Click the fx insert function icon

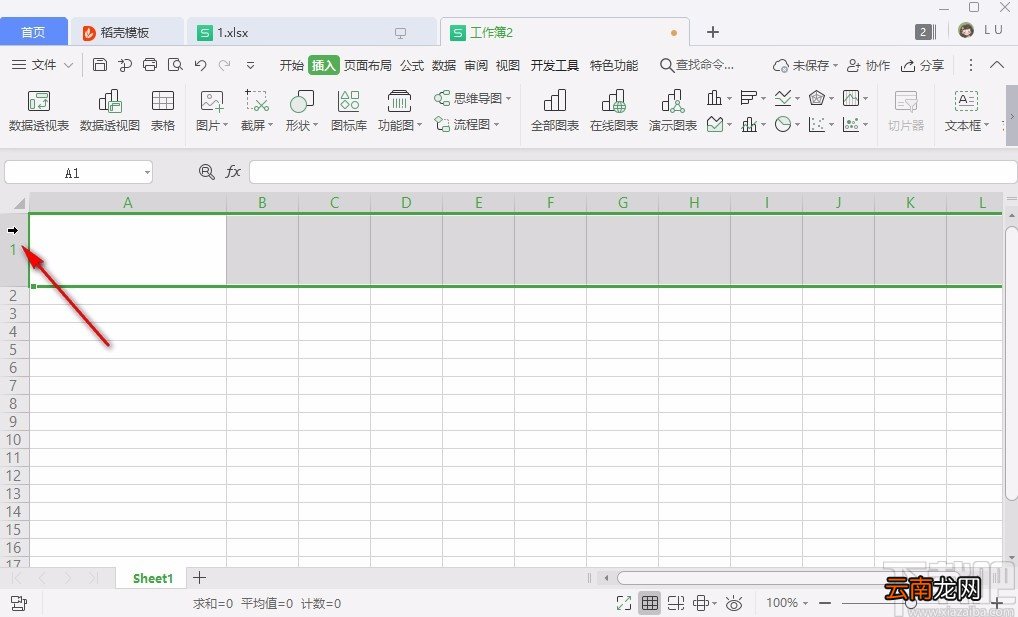click(x=233, y=171)
